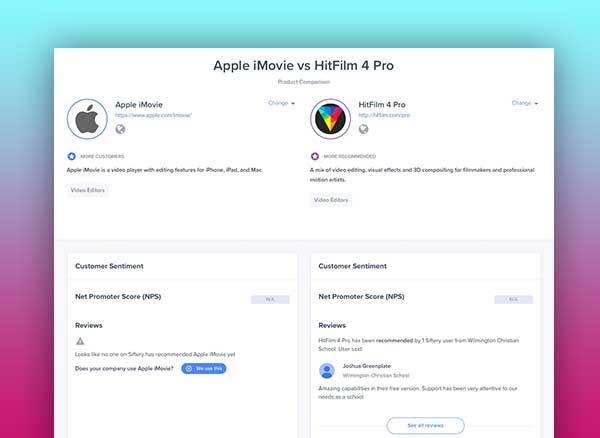Open the Change dropdown for Apple iMovie
This screenshot has height=438, width=600.
pos(282,103)
